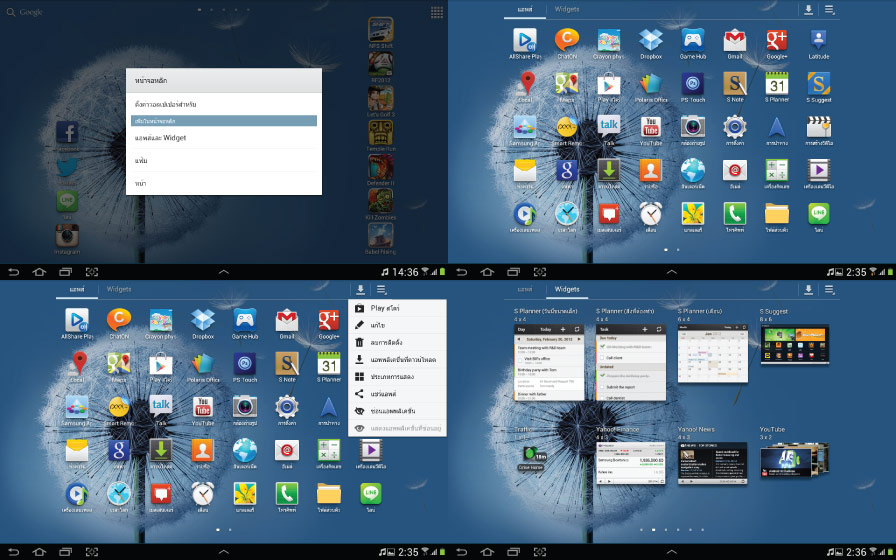The image size is (896, 560).
Task: Open Game Hub in the bottom-left app drawer
Action: (x=245, y=320)
